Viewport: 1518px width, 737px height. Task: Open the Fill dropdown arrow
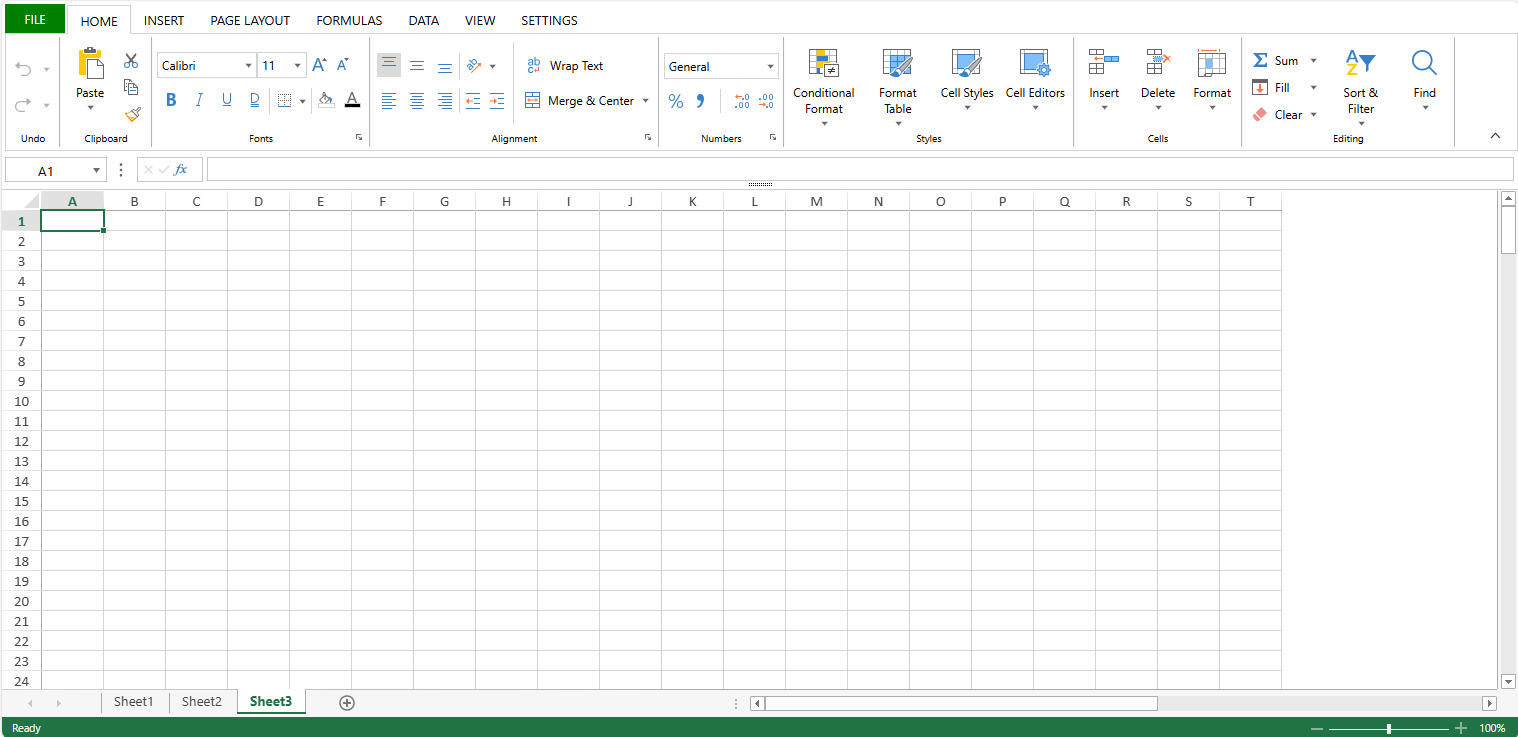[x=1314, y=88]
